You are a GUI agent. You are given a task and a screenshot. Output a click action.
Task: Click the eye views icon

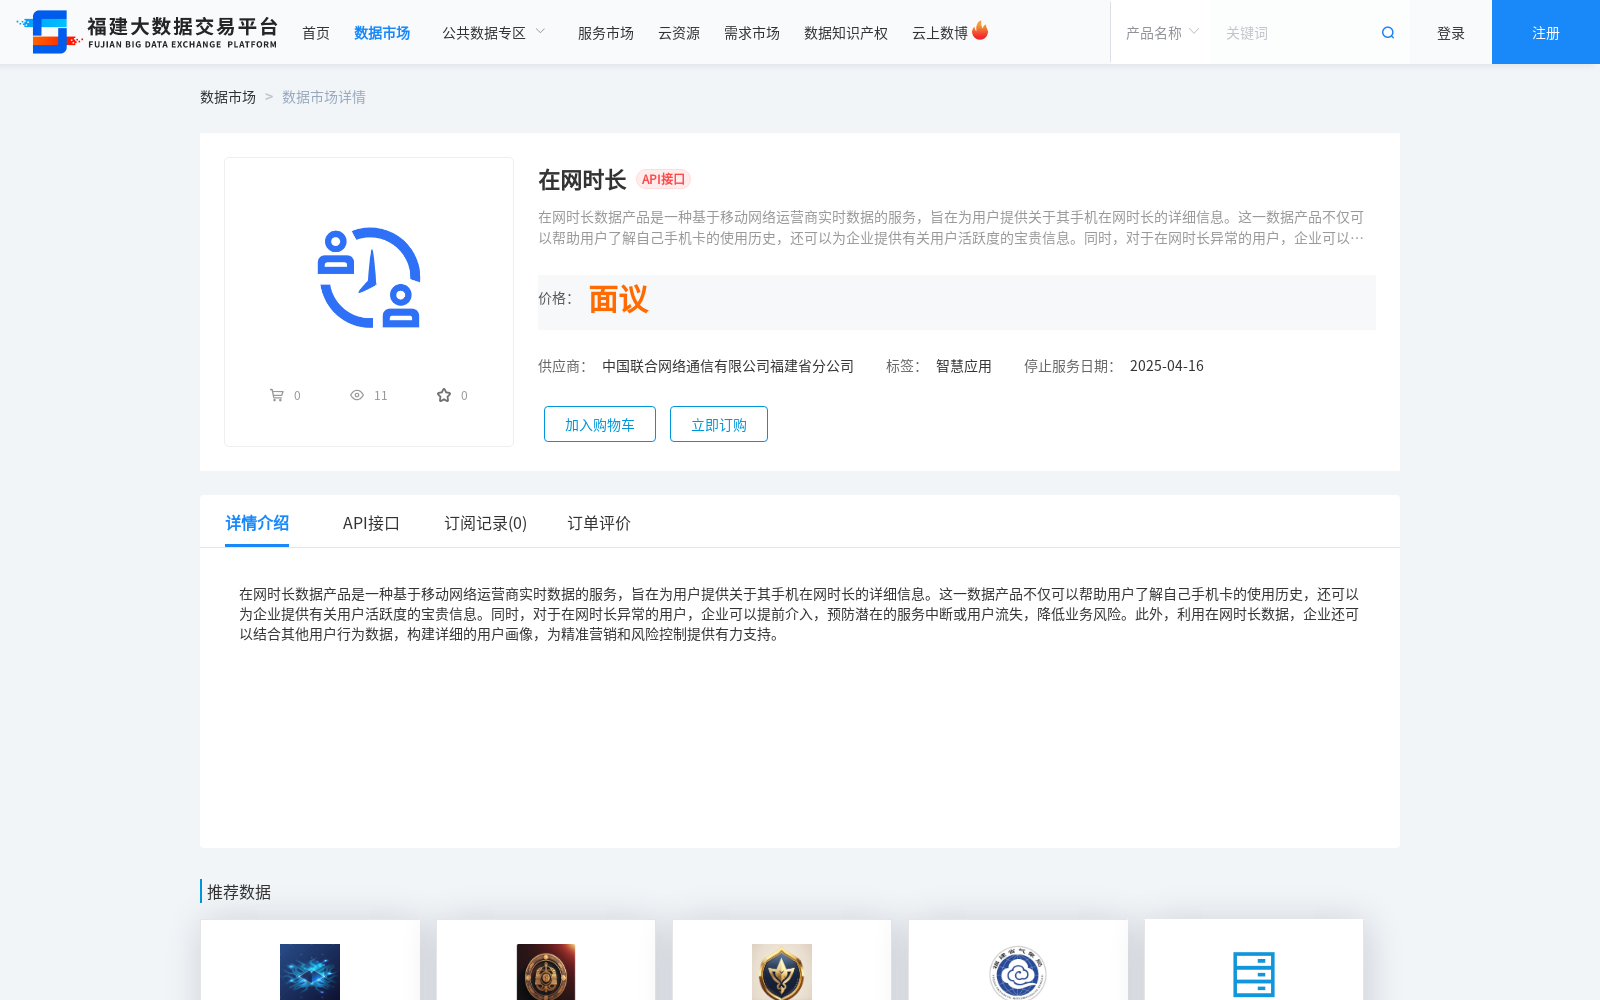(357, 395)
